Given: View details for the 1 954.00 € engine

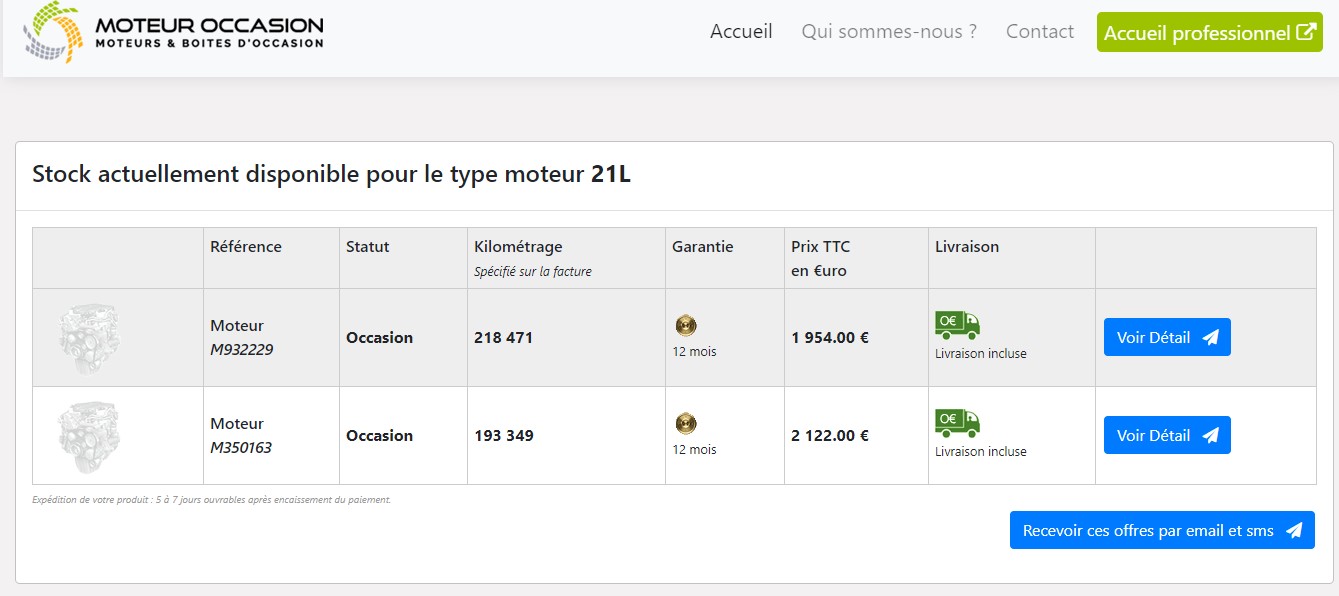Looking at the screenshot, I should tap(1166, 338).
